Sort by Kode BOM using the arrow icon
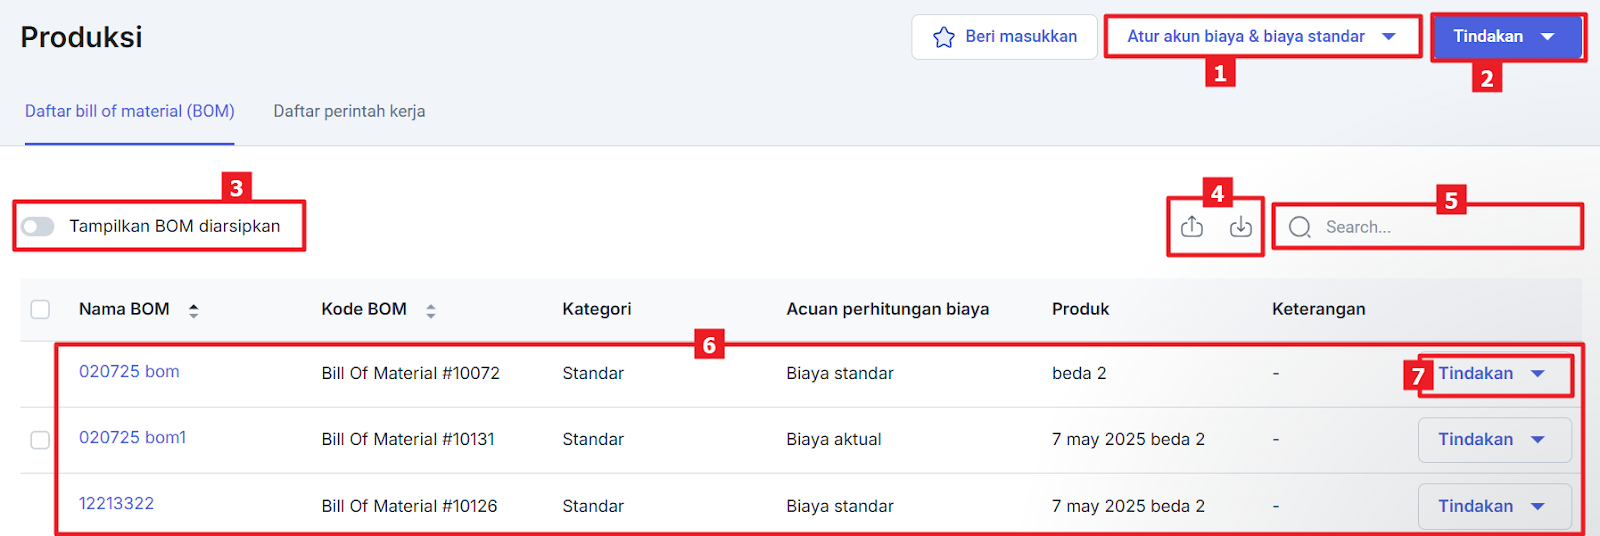Screen dimensions: 1600x536 [431, 310]
